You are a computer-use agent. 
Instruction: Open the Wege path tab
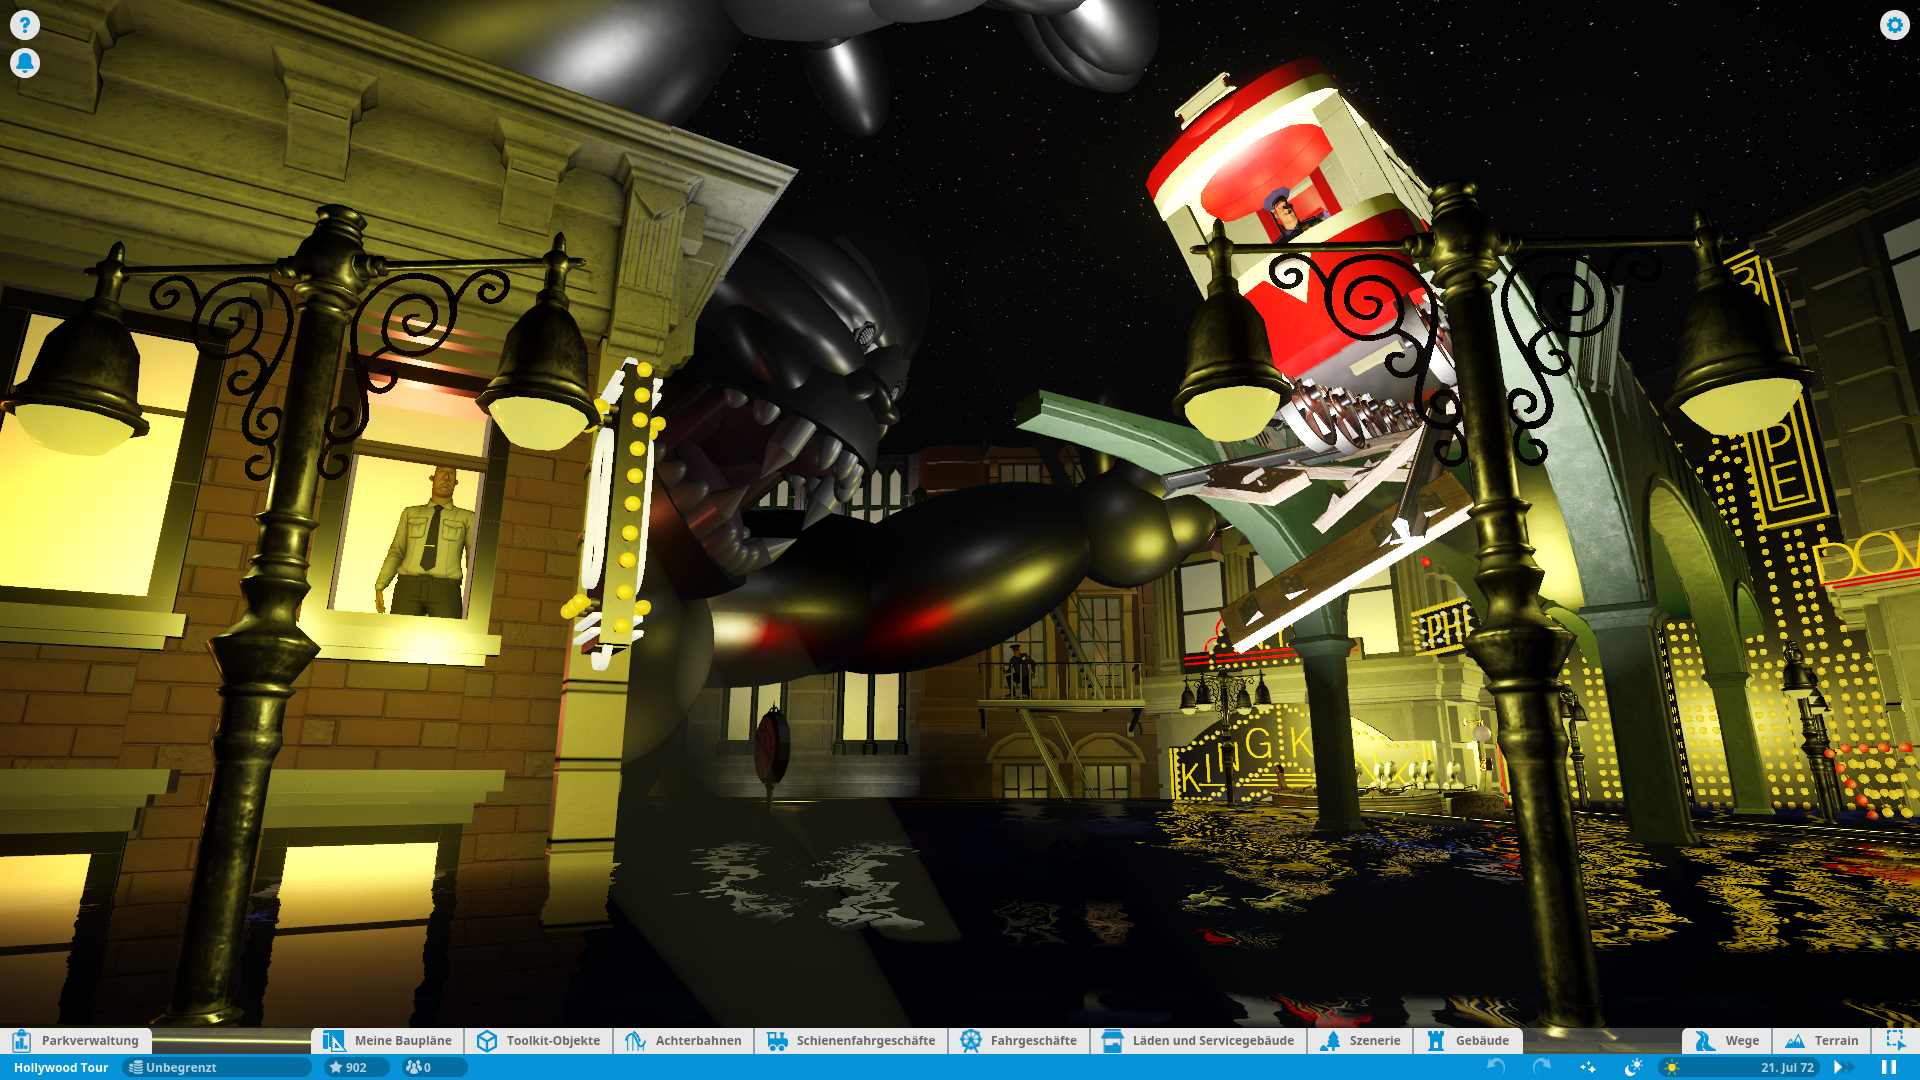click(x=1727, y=1041)
